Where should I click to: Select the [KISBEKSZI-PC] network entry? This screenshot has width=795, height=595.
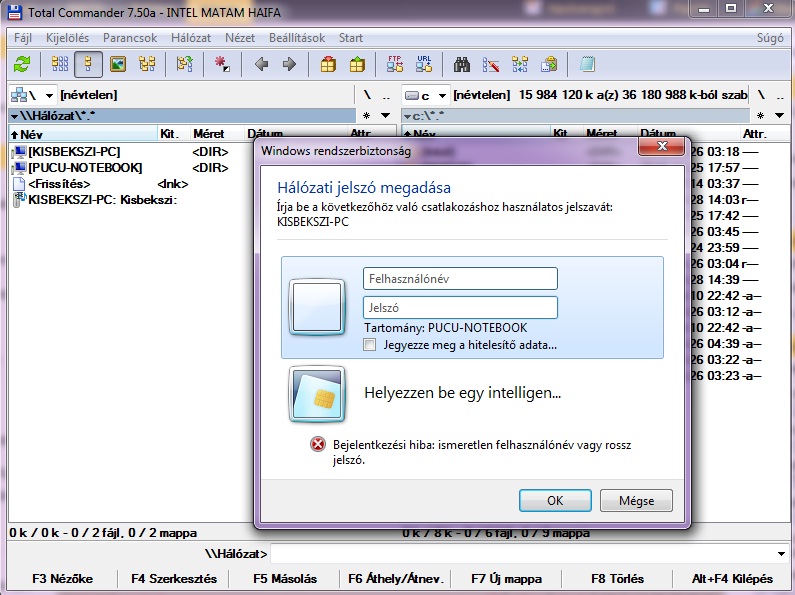[x=74, y=152]
